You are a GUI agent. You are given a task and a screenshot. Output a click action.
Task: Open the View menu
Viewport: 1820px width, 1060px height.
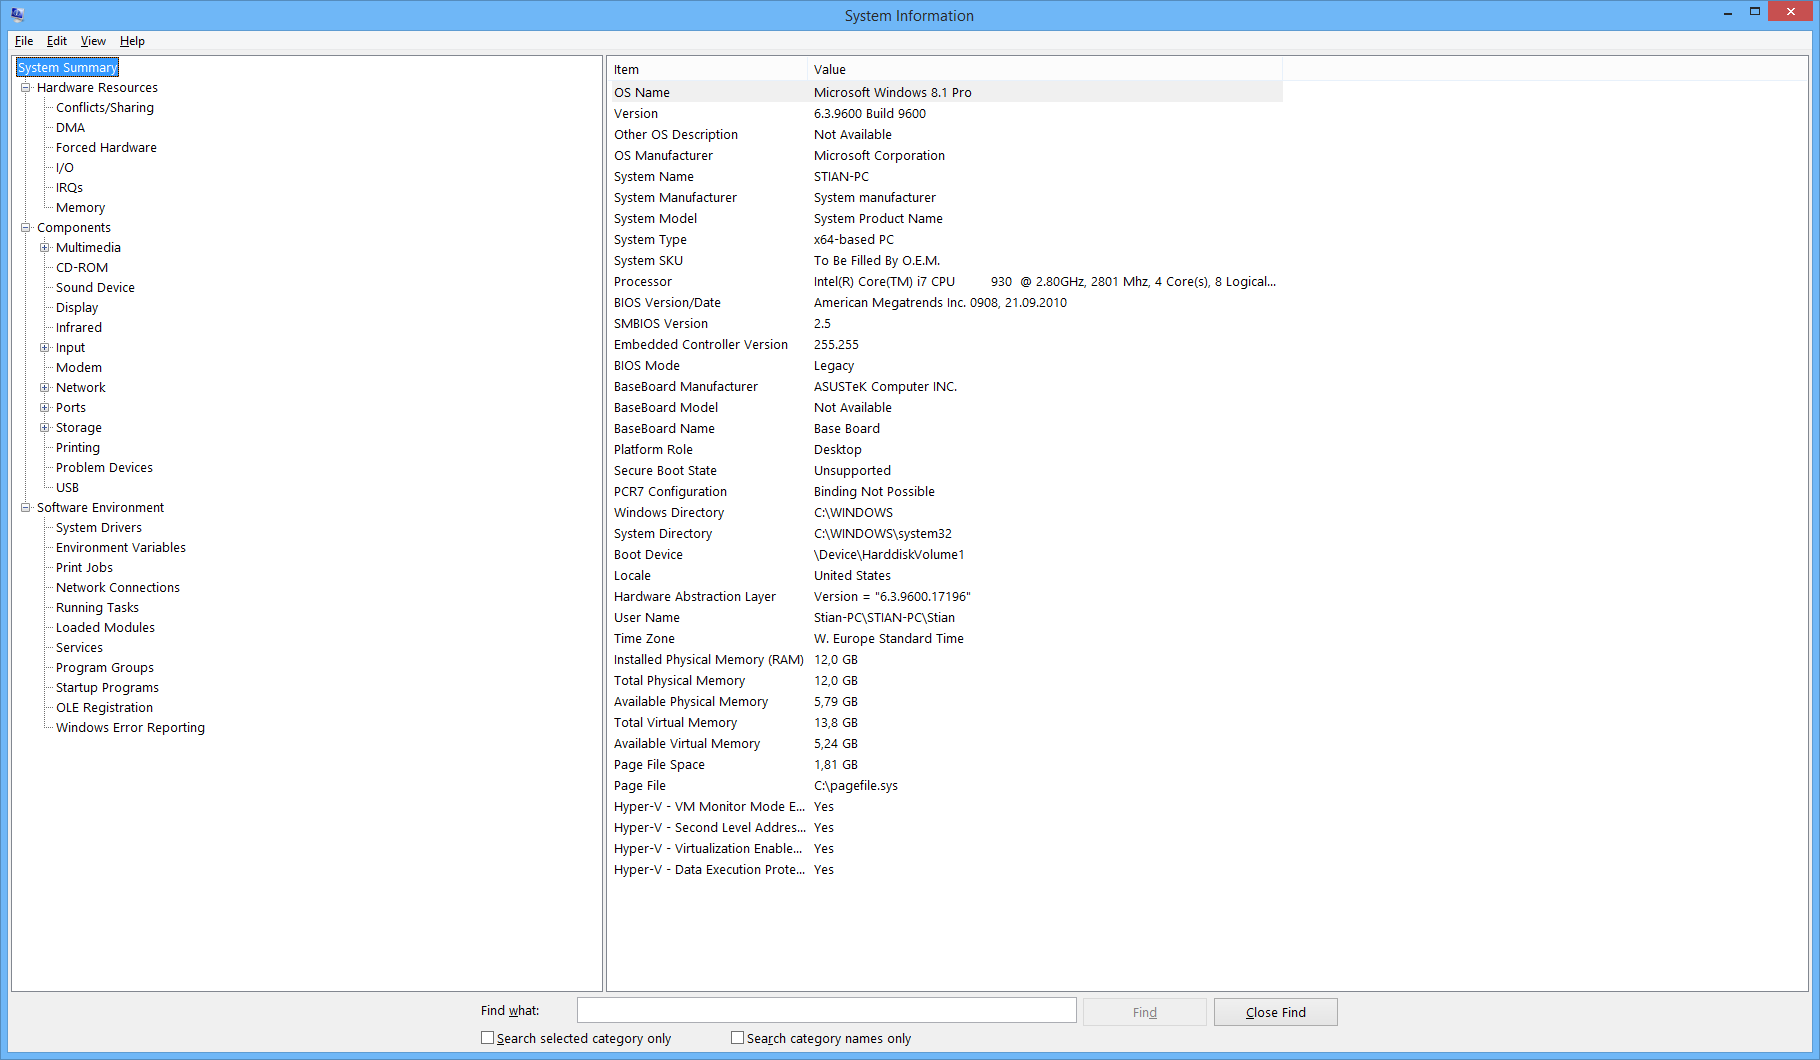[x=93, y=41]
